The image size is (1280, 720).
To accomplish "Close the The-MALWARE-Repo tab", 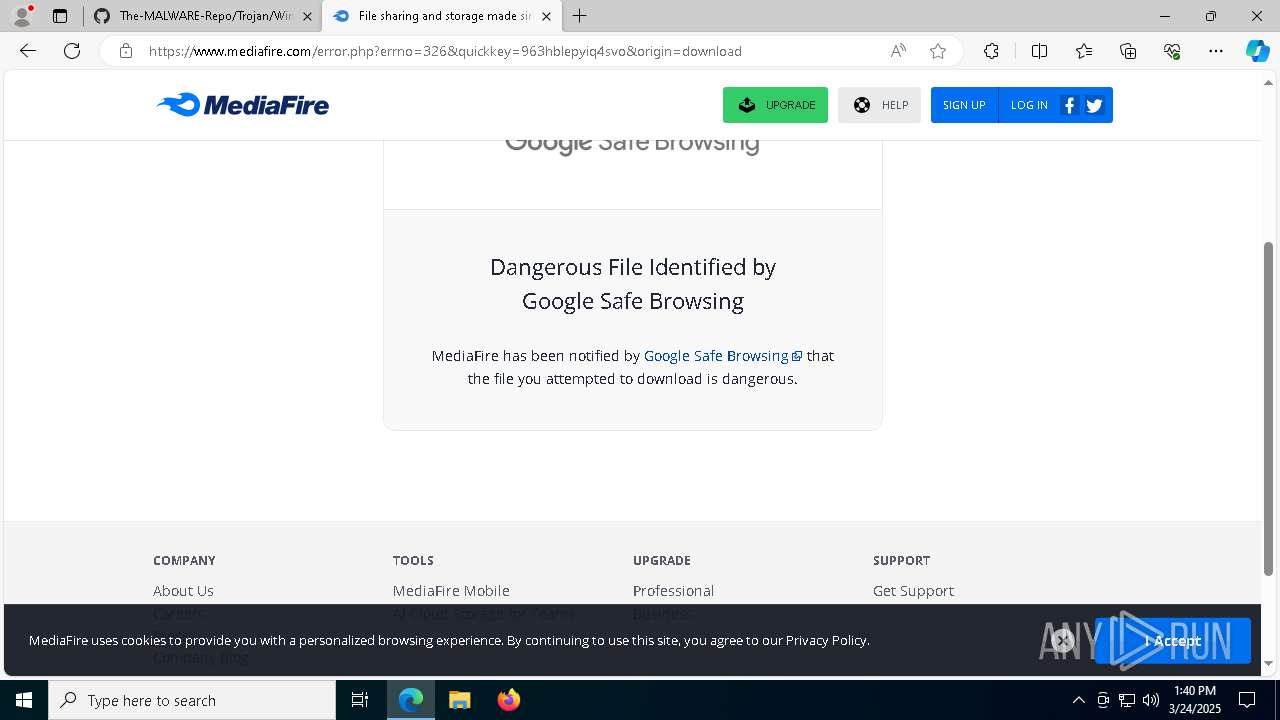I will pos(307,16).
